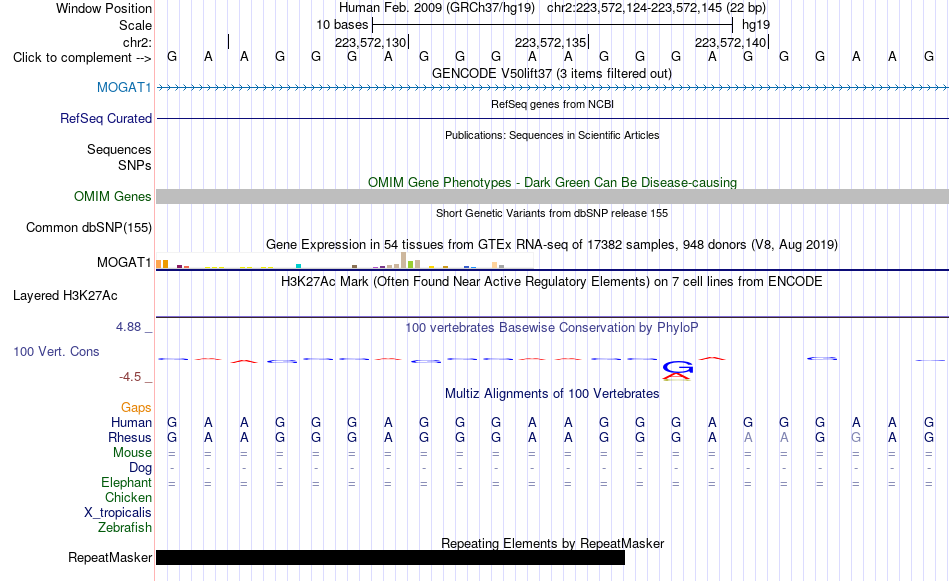
Task: Click the 'Gene Expression in 54 tissues' title
Action: tap(552, 245)
